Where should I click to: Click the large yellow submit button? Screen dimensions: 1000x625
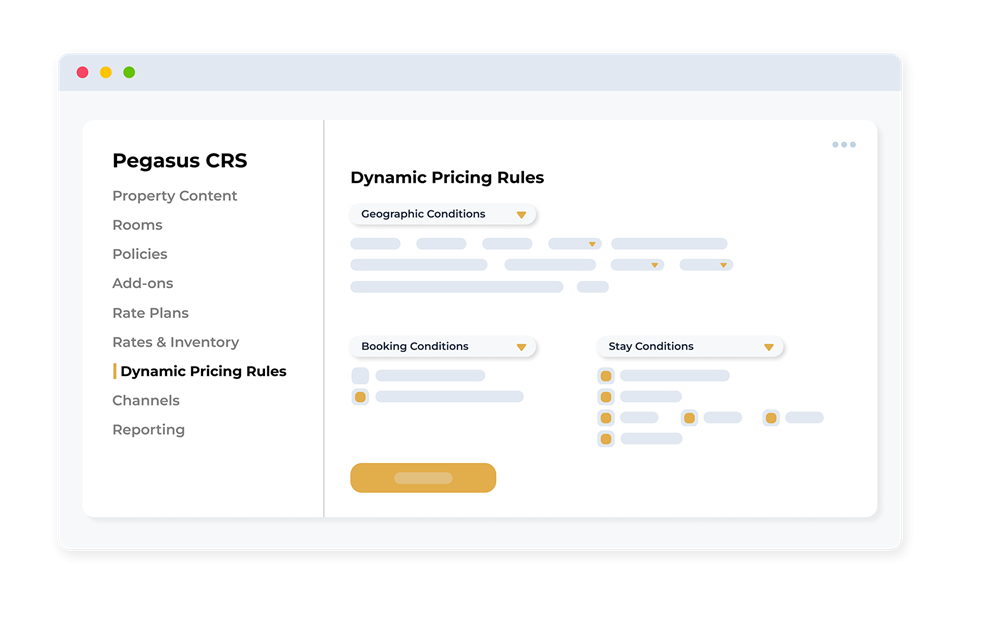(x=423, y=478)
